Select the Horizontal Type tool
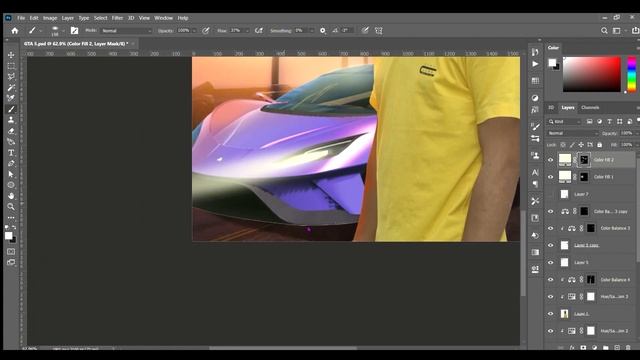 pos(11,153)
